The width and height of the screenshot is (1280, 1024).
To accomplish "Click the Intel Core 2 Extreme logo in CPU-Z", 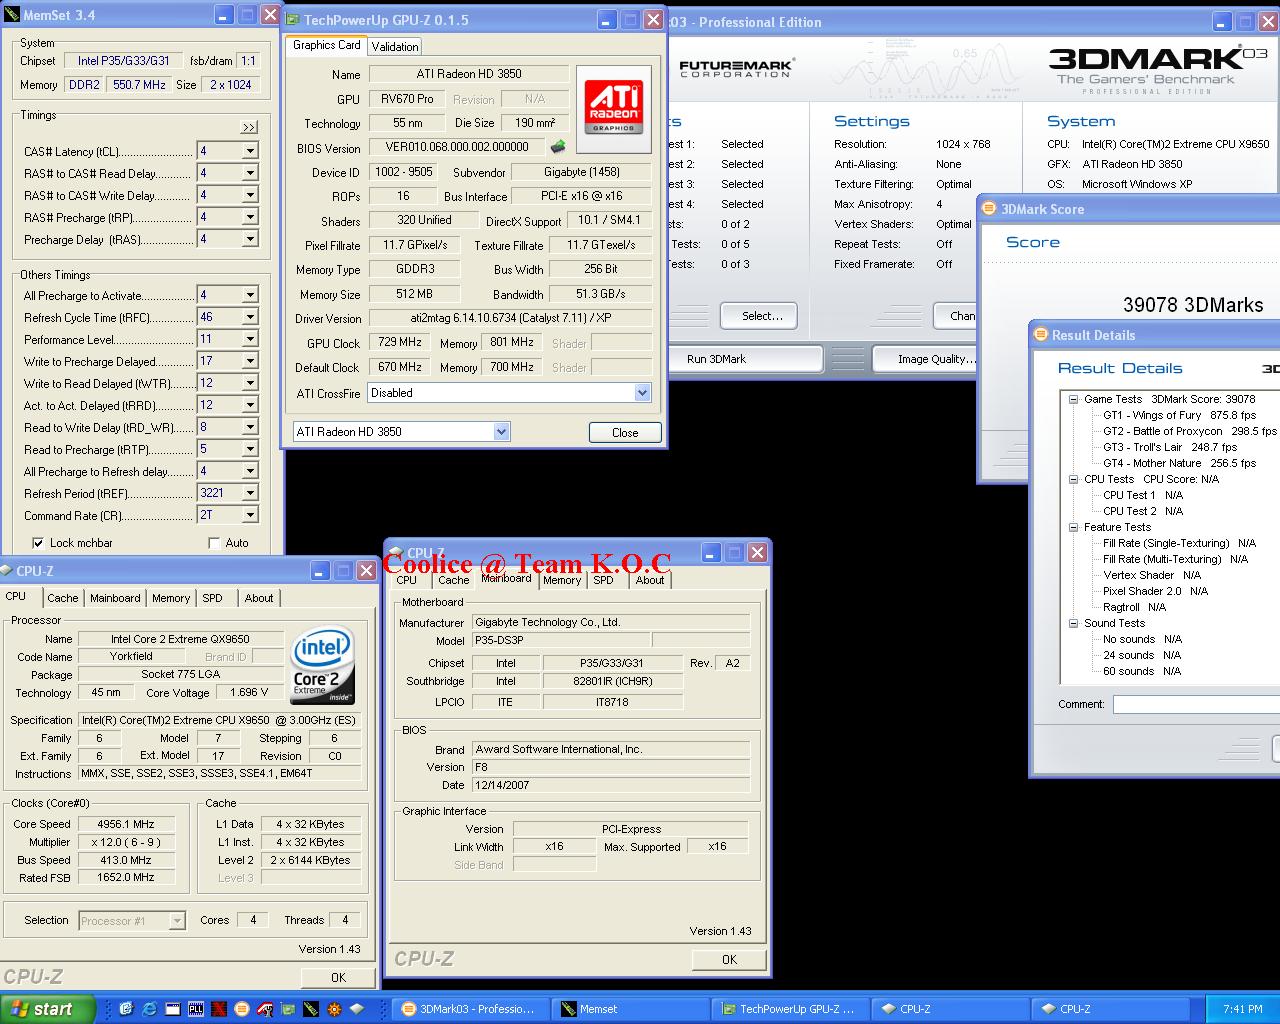I will click(322, 666).
